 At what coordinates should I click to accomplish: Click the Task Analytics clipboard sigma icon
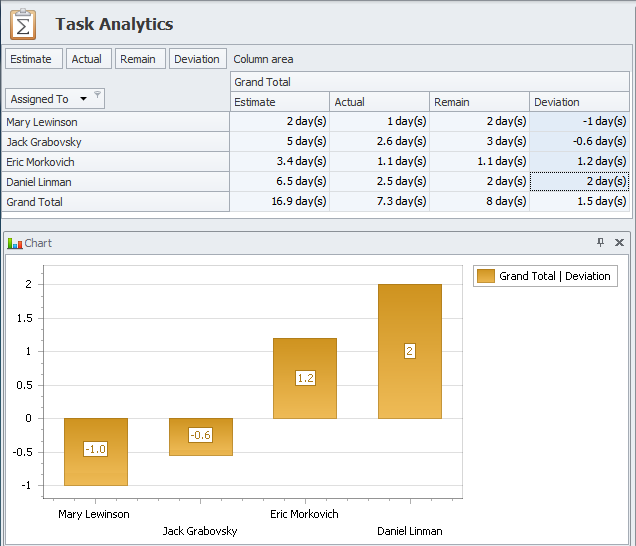coord(24,23)
